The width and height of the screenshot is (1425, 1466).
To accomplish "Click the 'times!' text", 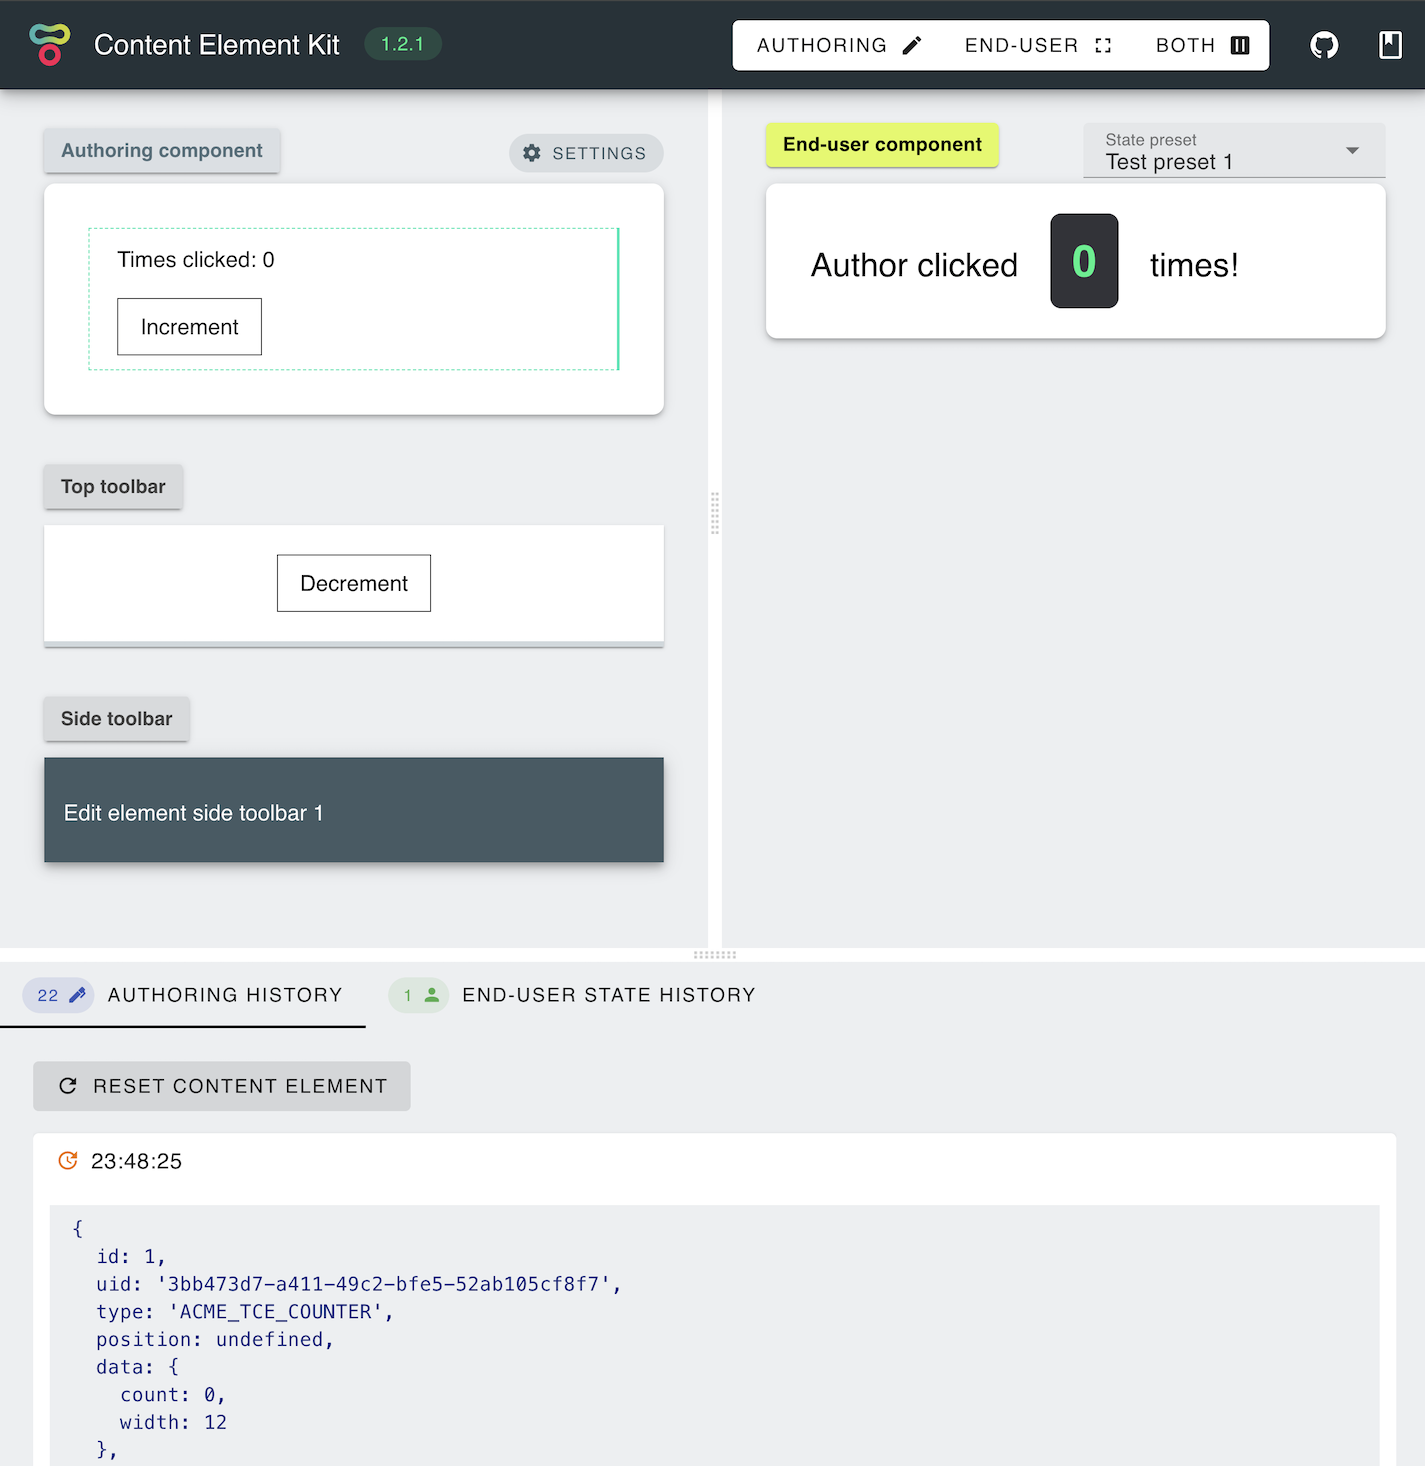I will [1194, 265].
